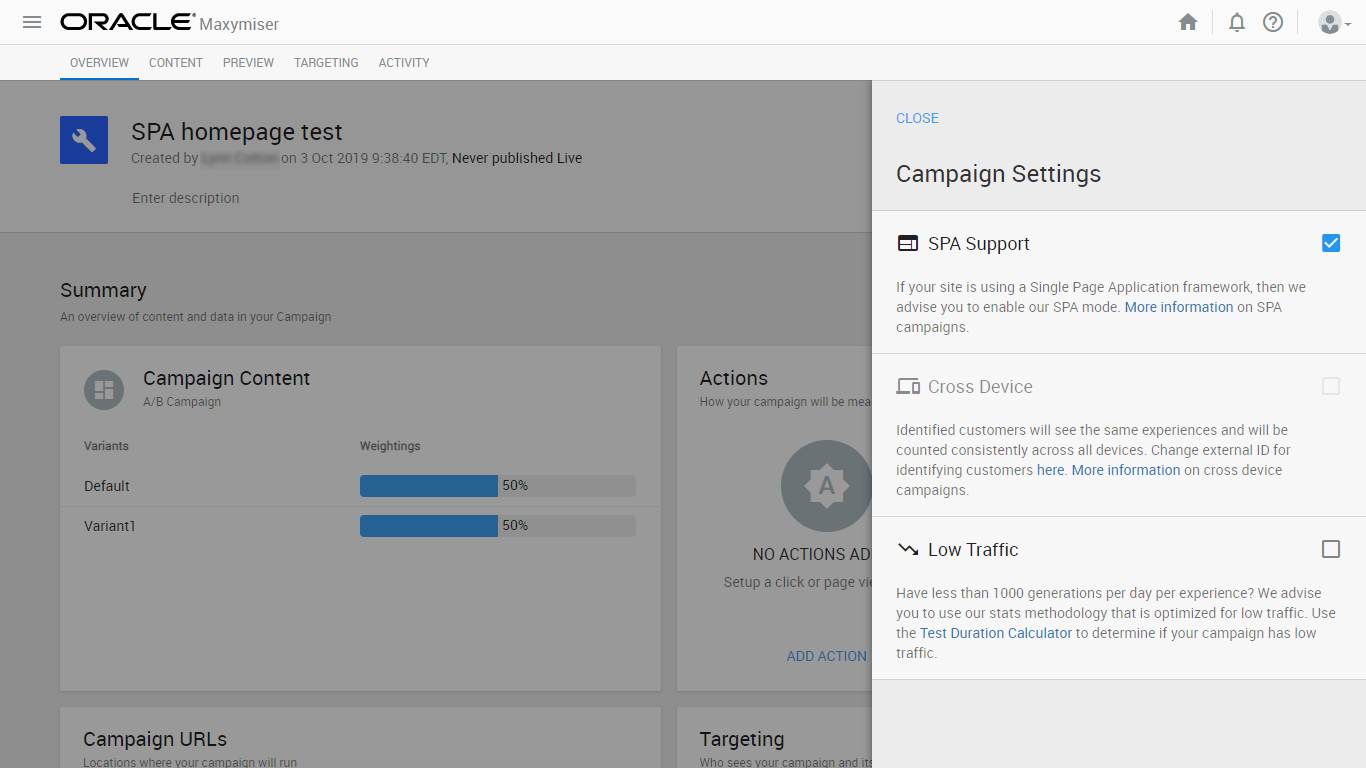Open the help question mark icon
The height and width of the screenshot is (768, 1366).
pyautogui.click(x=1273, y=22)
